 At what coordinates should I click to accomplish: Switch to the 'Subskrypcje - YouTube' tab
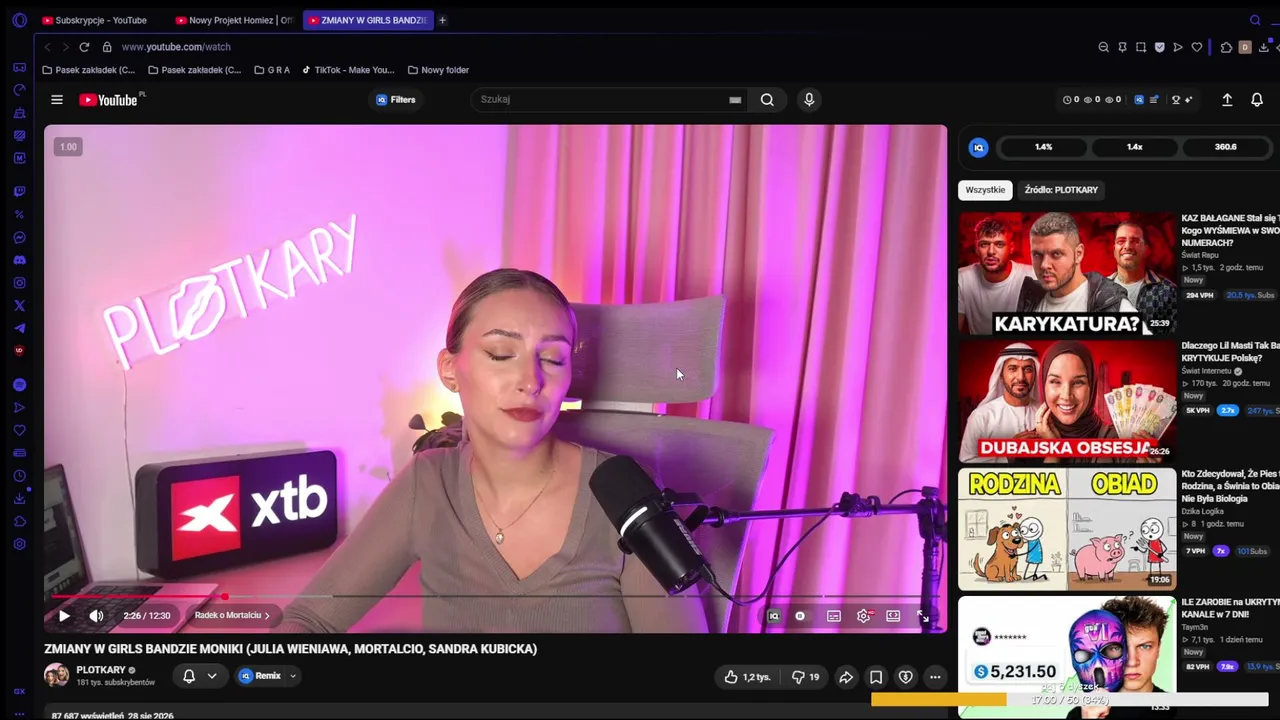pos(94,20)
